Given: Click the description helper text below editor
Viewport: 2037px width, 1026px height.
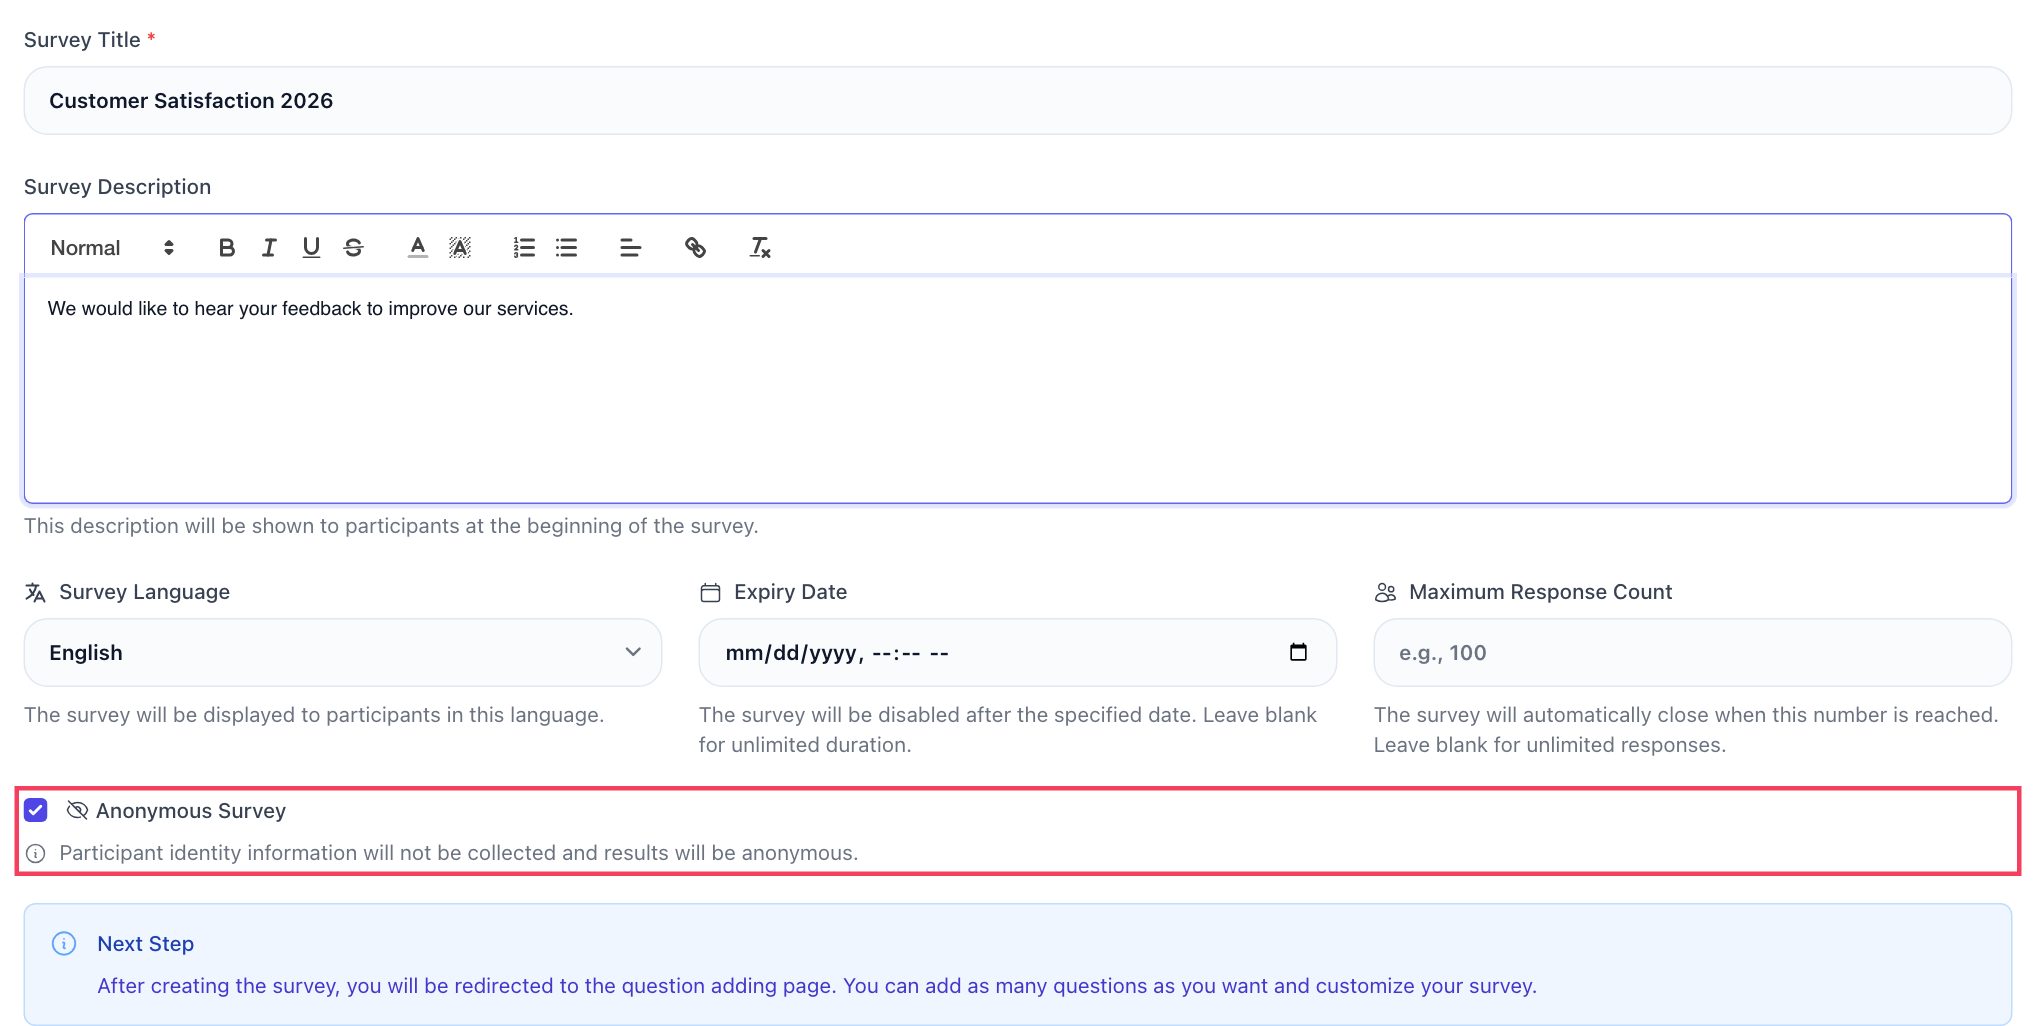Looking at the screenshot, I should 391,526.
